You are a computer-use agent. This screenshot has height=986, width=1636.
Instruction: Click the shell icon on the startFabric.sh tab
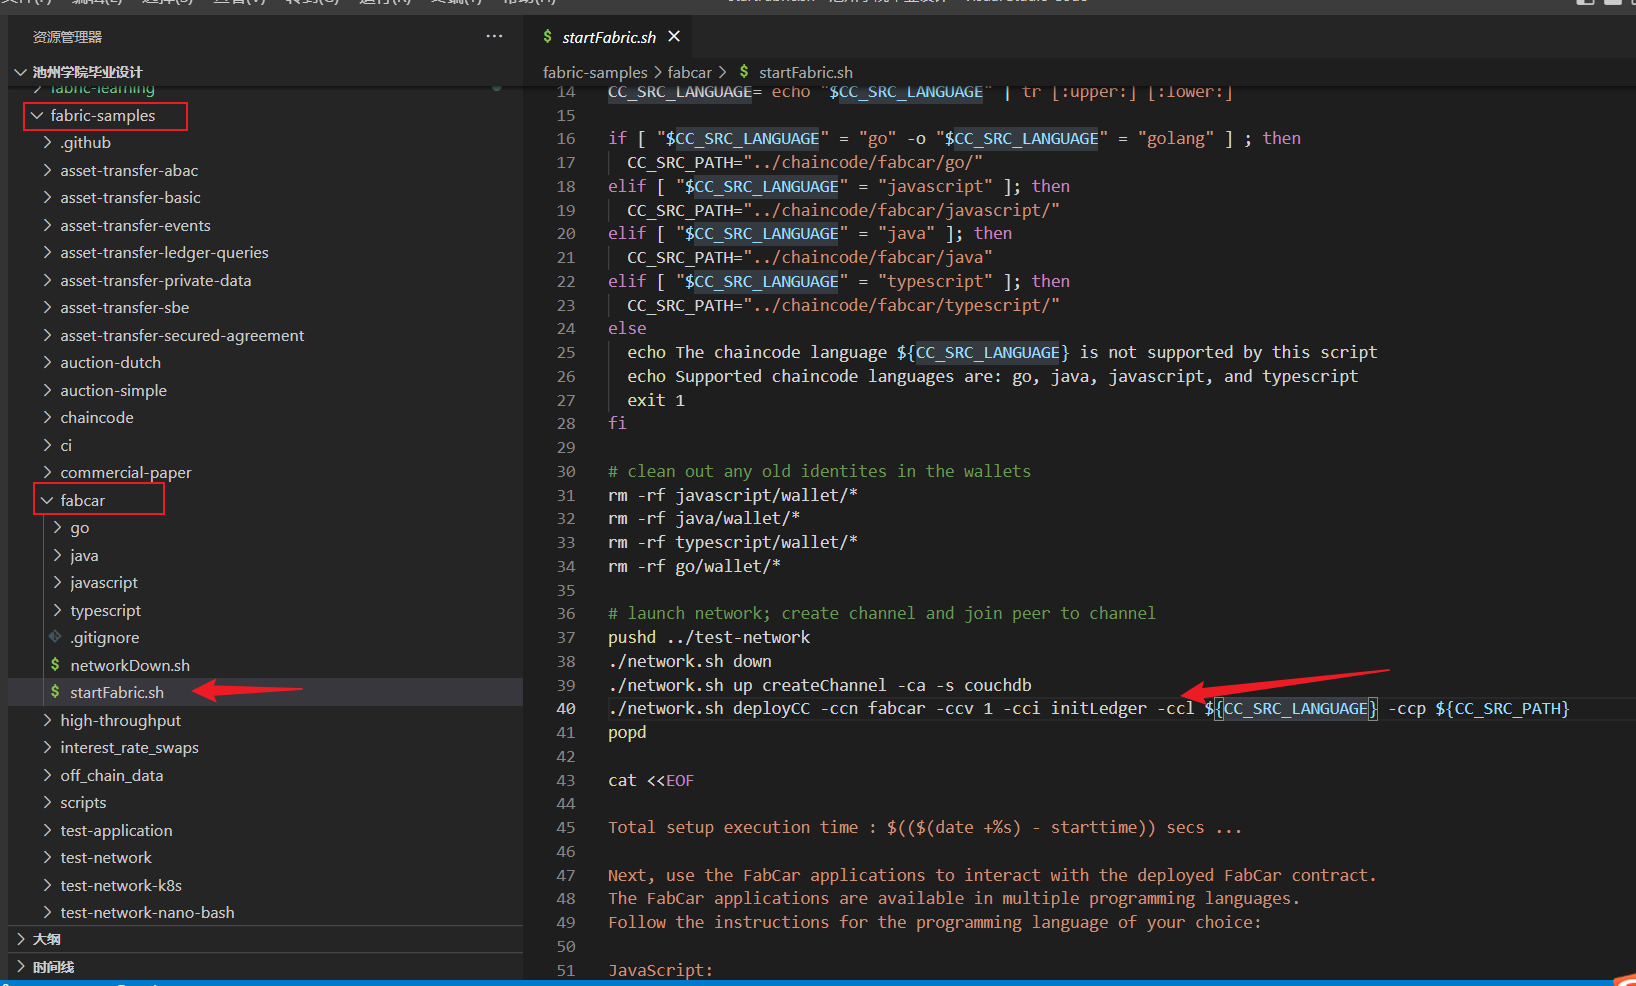547,36
